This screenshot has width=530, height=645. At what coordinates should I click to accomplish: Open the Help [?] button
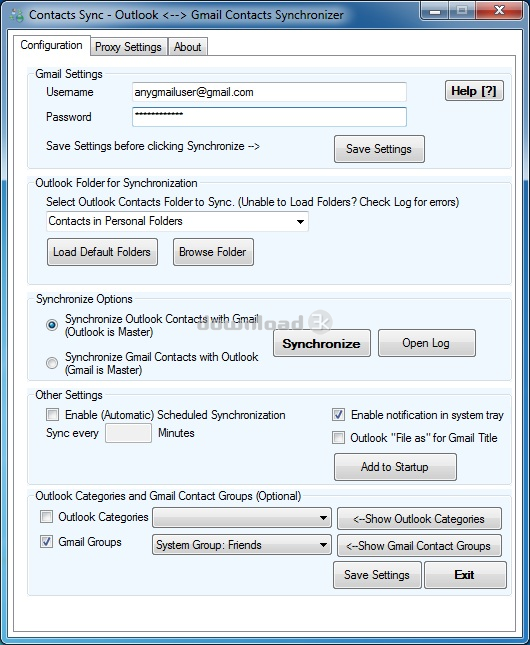[x=474, y=91]
